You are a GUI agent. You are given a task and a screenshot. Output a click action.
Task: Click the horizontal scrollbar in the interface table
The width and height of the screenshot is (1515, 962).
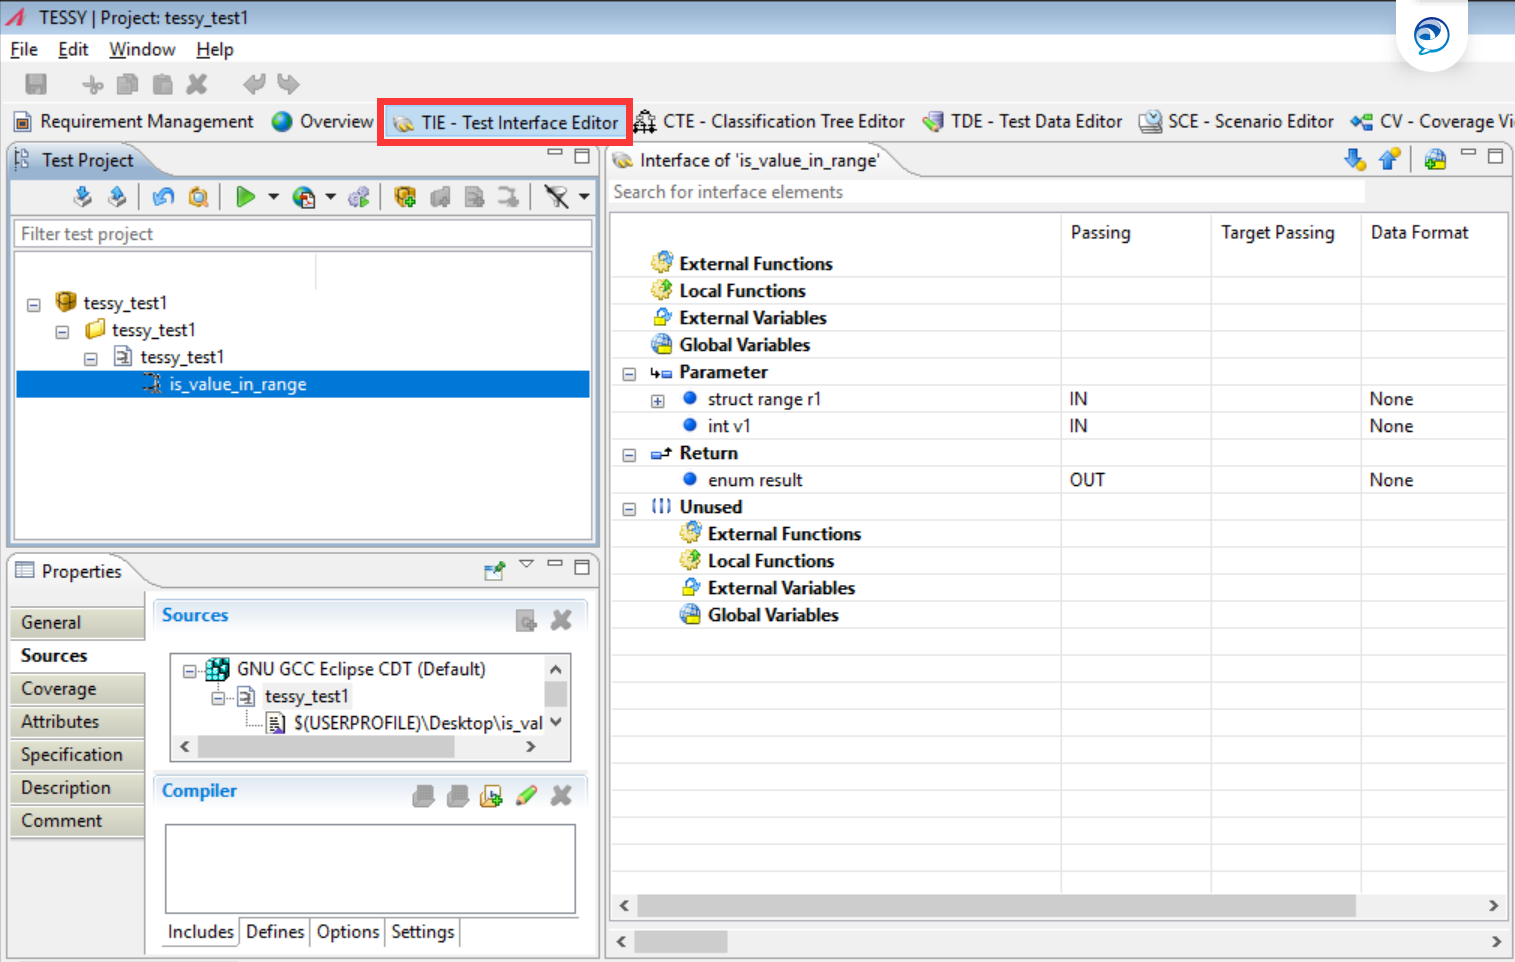pos(996,906)
